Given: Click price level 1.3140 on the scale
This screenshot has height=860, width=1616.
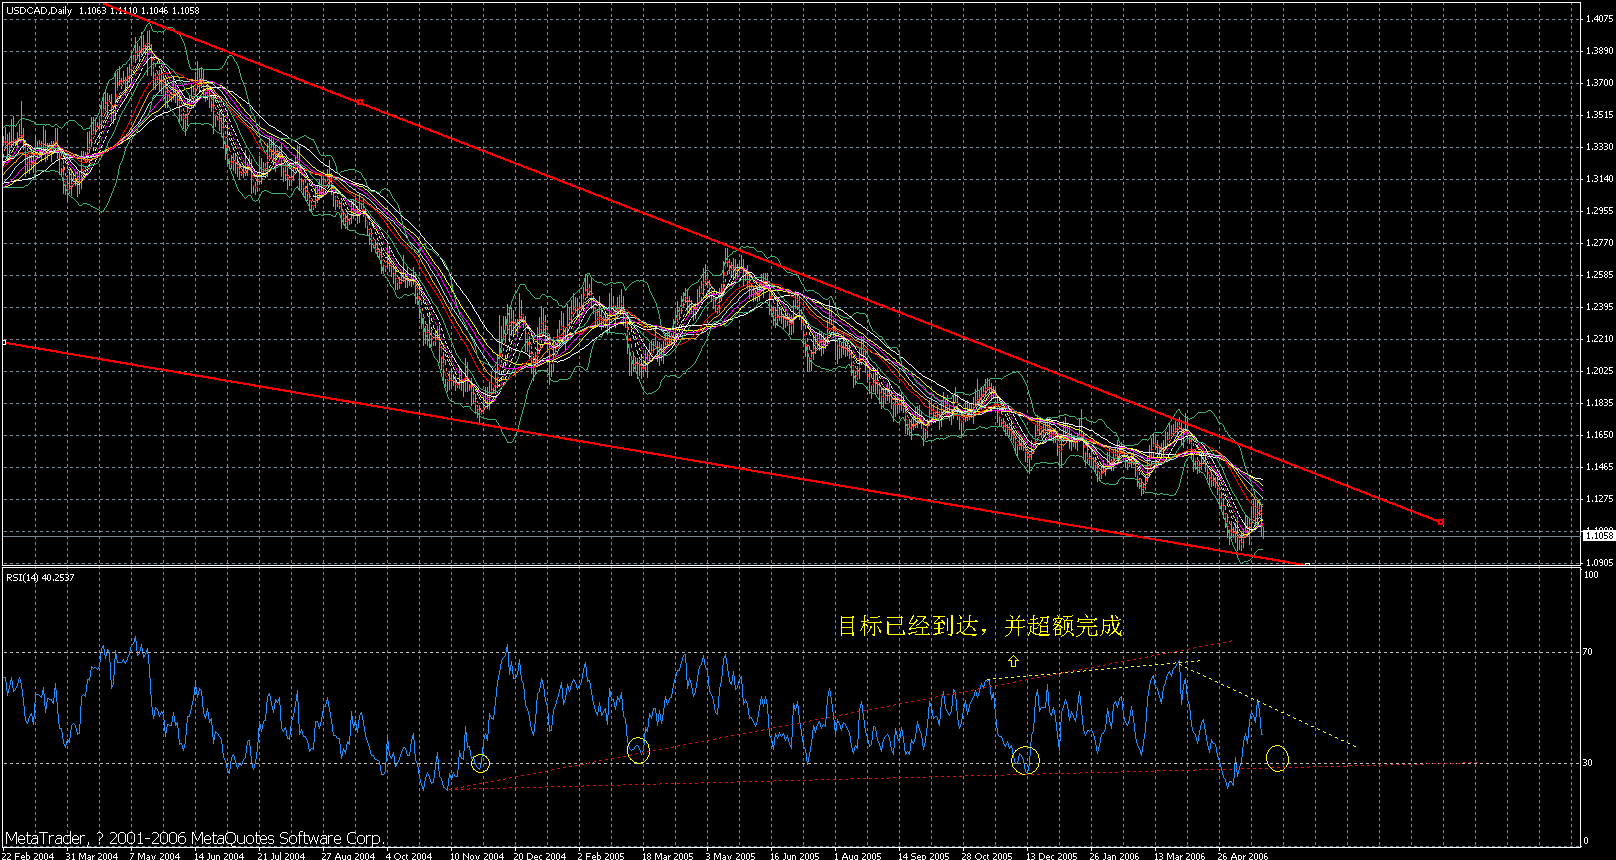Looking at the screenshot, I should pos(1599,178).
